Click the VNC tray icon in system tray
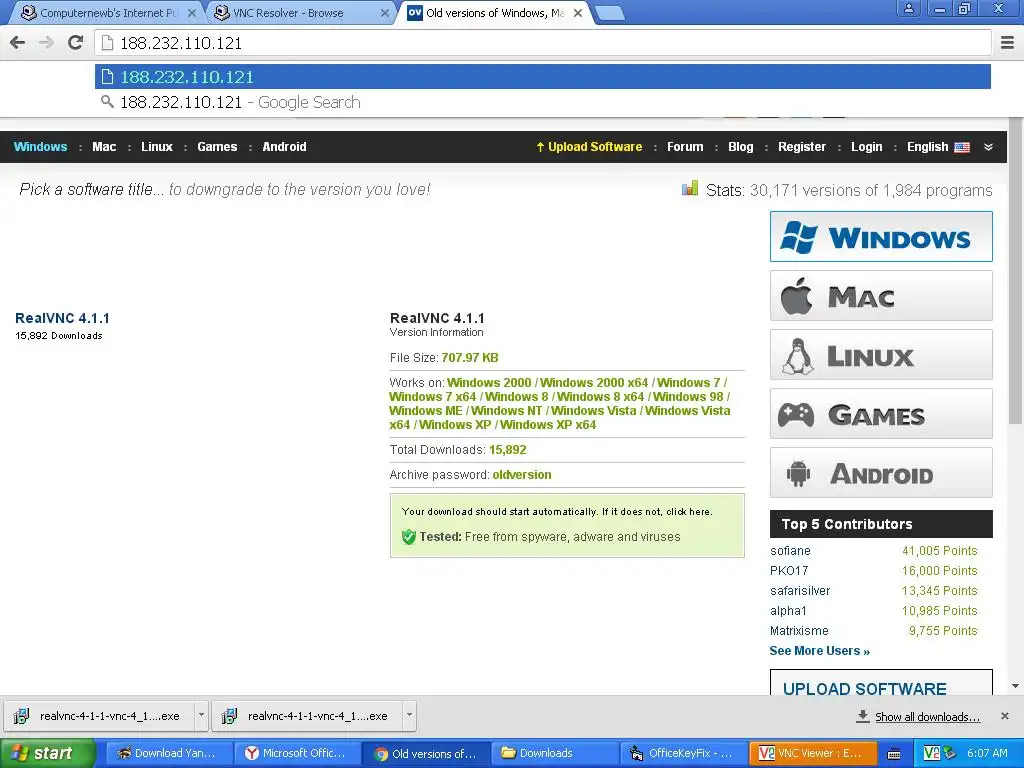Viewport: 1024px width, 768px height. [x=932, y=753]
